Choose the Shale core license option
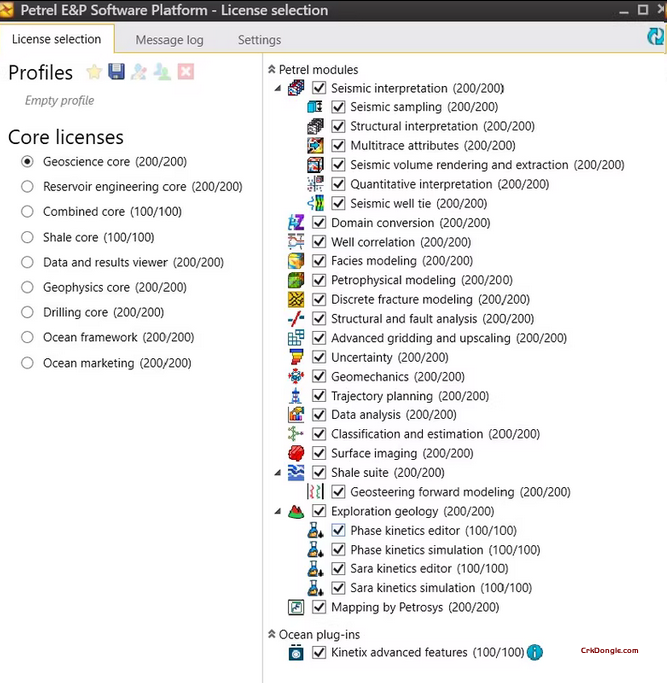Screen dimensions: 667x683 (x=27, y=237)
